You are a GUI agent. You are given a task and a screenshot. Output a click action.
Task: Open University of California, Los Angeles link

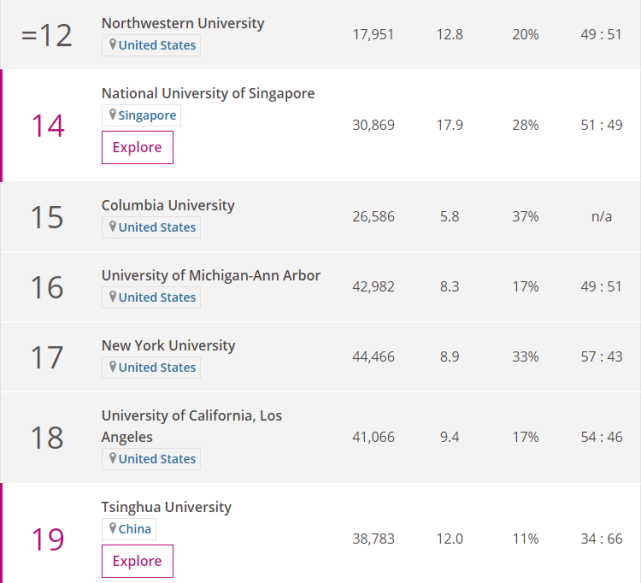click(x=192, y=416)
